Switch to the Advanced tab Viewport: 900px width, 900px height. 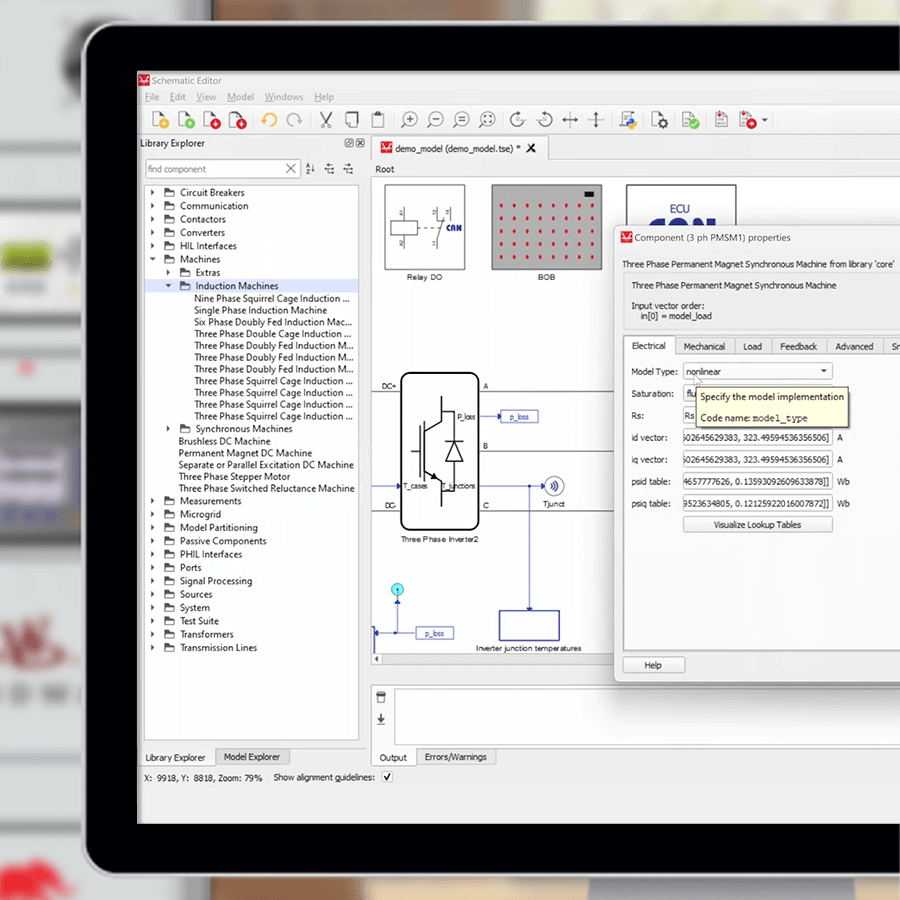click(854, 346)
